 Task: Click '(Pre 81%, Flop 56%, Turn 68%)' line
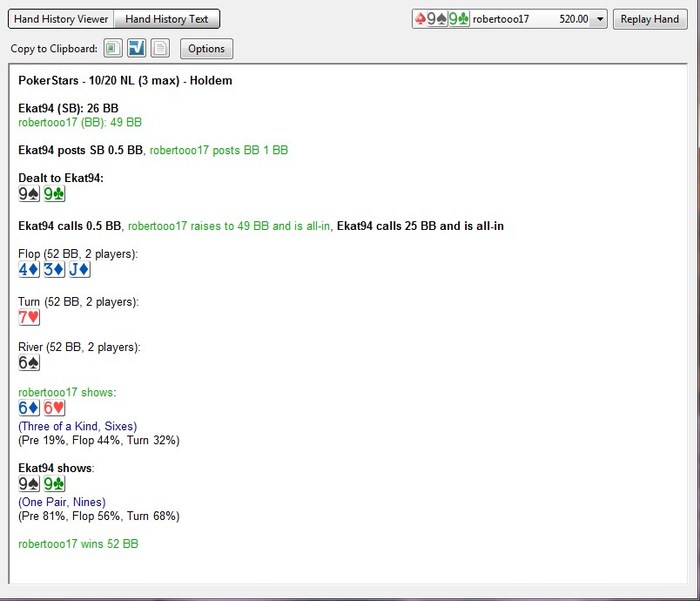(99, 516)
